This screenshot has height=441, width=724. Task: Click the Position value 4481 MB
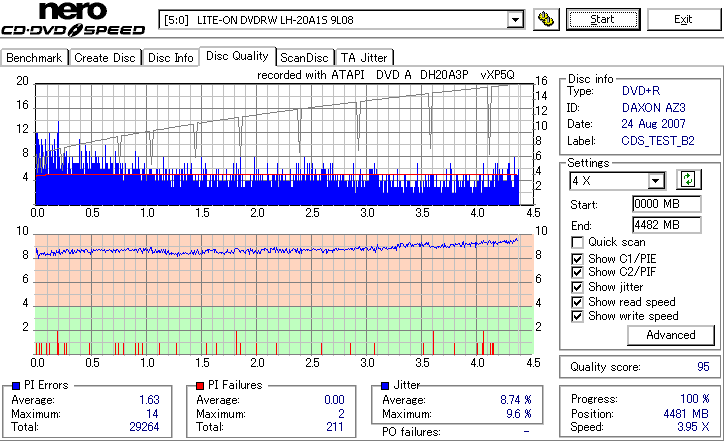tap(686, 413)
